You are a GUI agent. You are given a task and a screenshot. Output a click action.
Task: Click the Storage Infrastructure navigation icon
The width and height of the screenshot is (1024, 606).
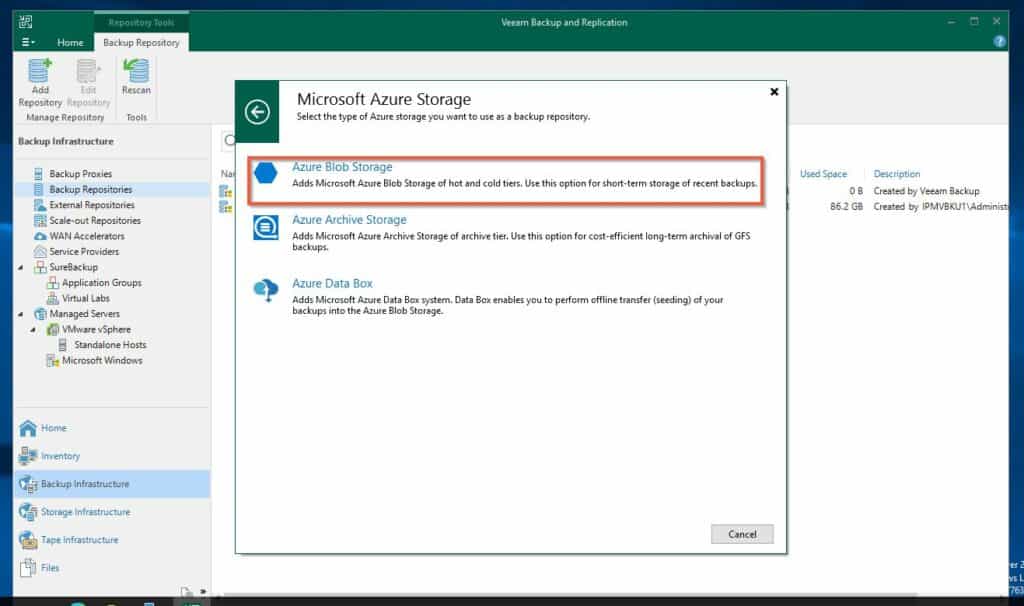coord(28,512)
